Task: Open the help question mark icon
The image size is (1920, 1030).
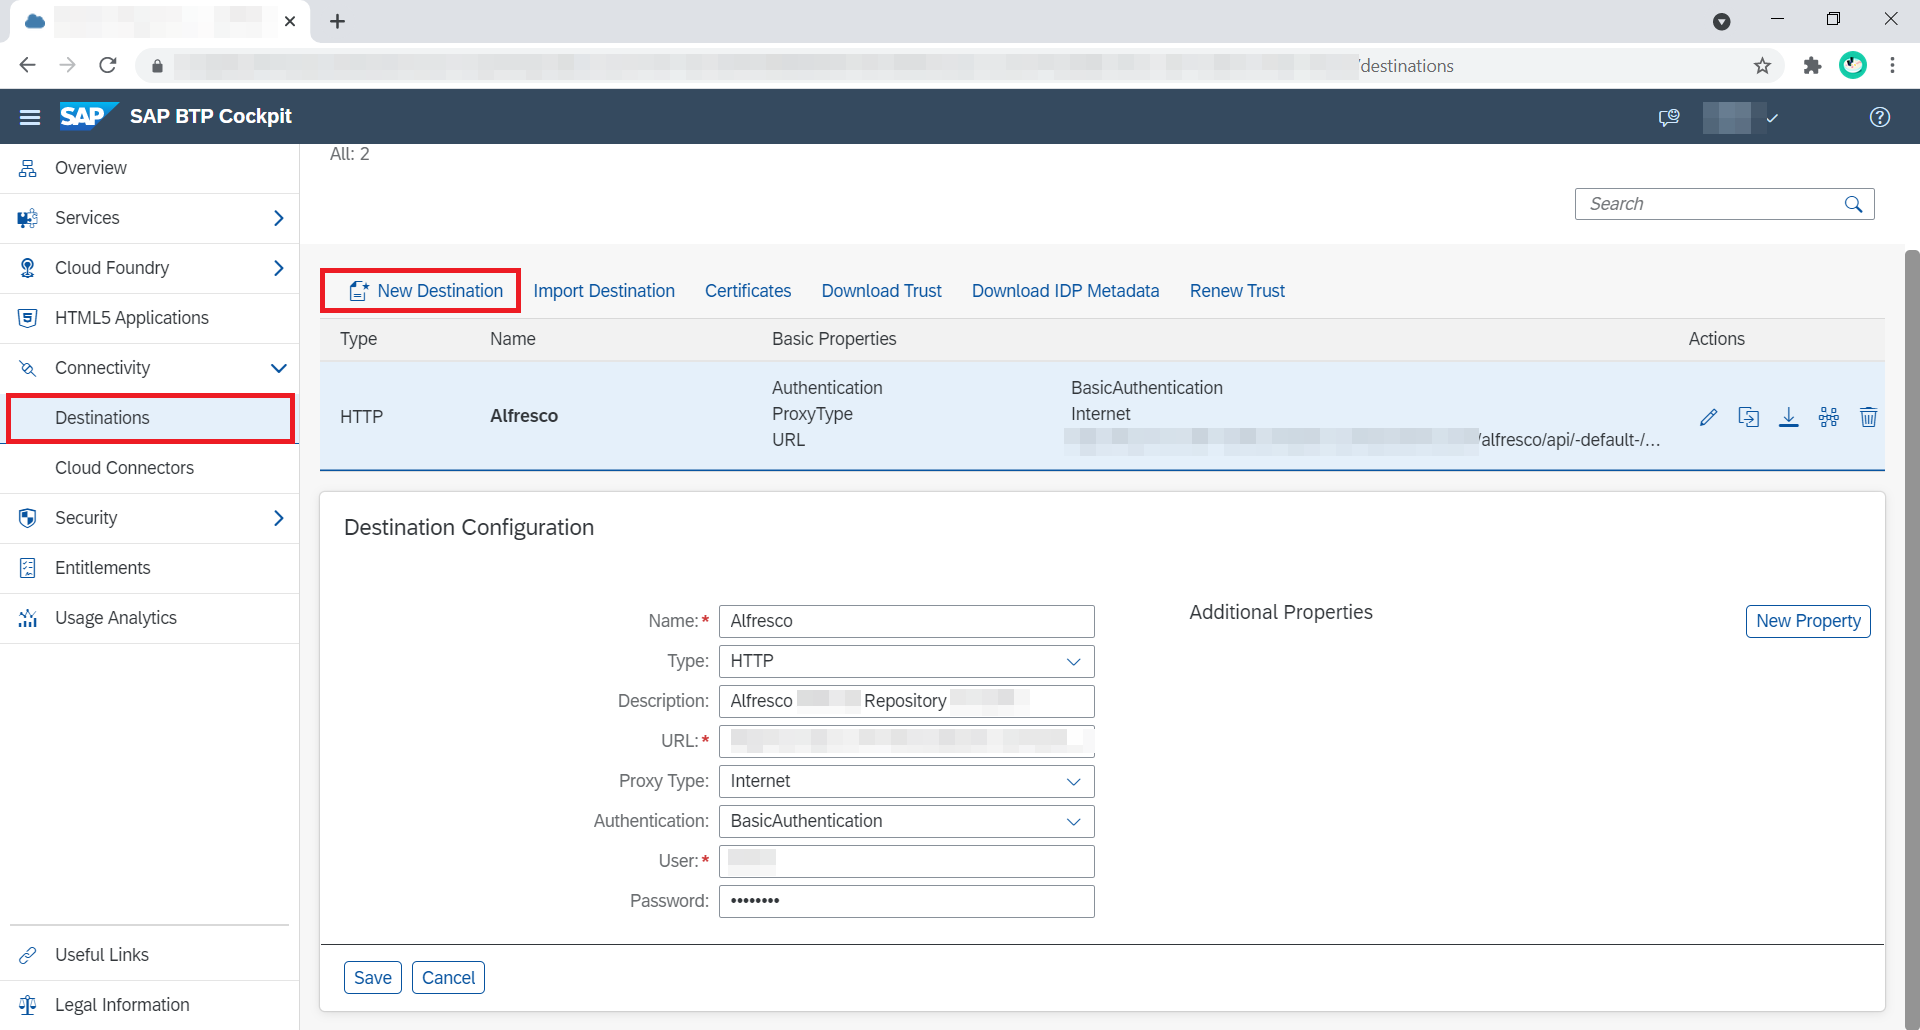Action: pyautogui.click(x=1879, y=117)
